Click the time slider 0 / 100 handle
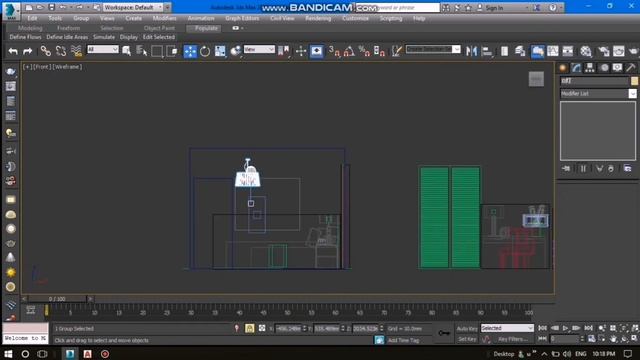The image size is (640, 360). tap(57, 299)
